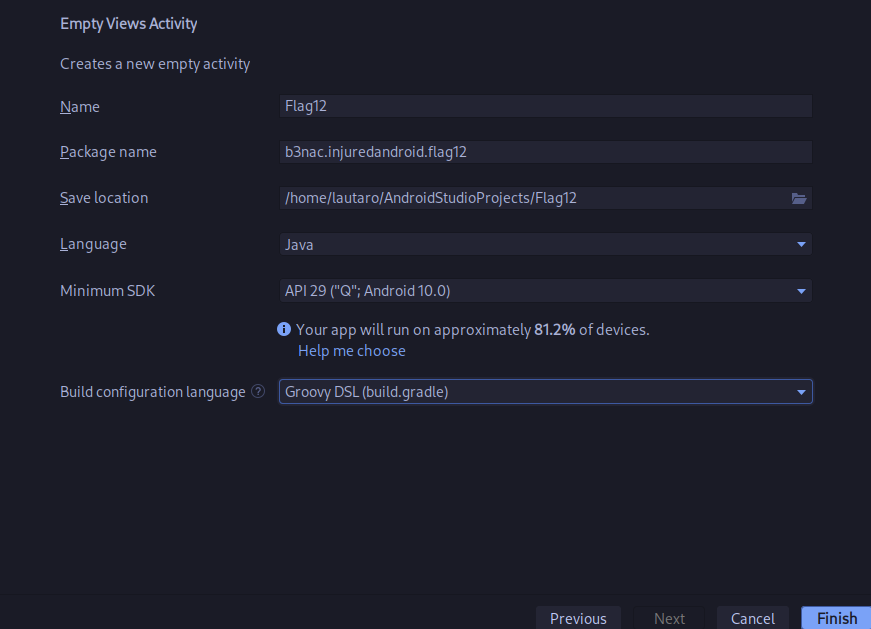
Task: Expand the Language dropdown arrow
Action: tap(801, 244)
